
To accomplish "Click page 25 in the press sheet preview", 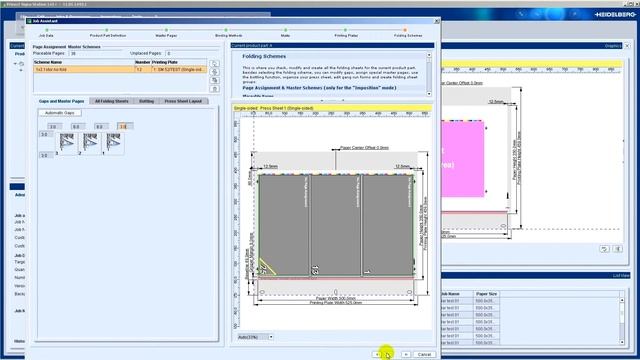I will pyautogui.click(x=284, y=225).
